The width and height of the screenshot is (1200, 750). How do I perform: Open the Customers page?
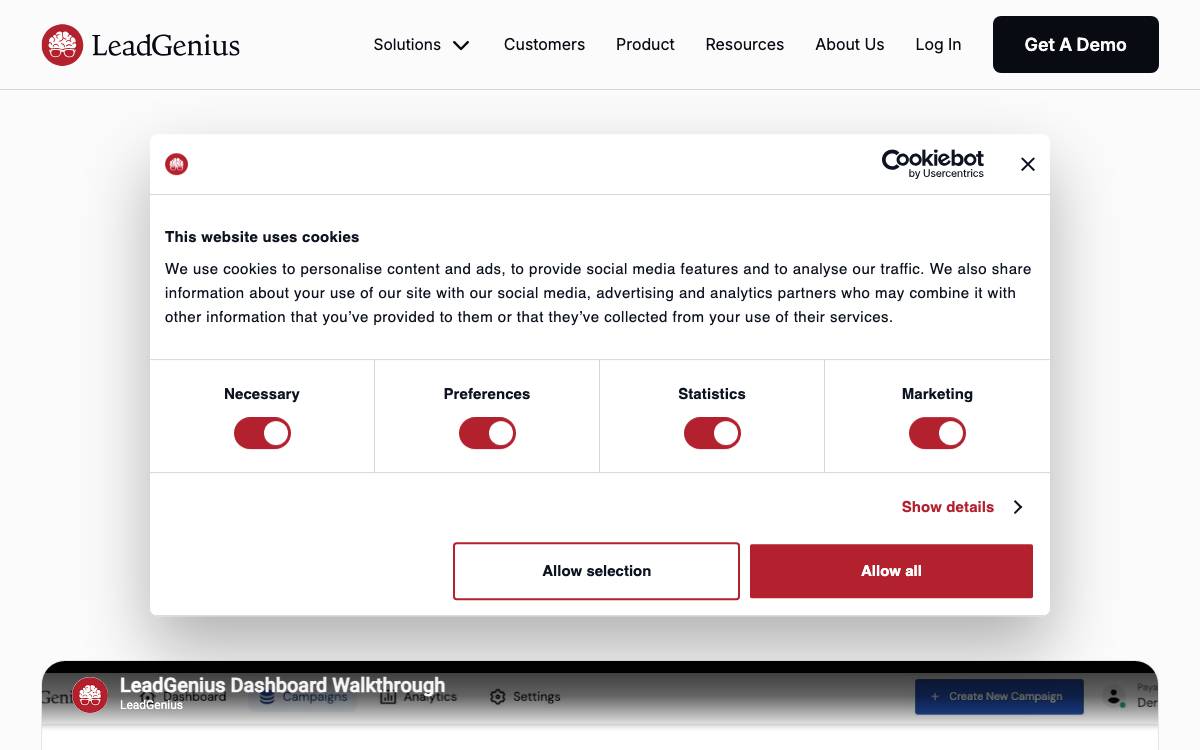544,45
